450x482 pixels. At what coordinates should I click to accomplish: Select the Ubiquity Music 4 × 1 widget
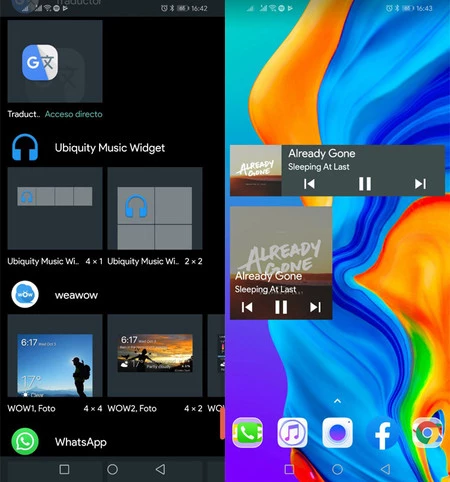pos(55,208)
